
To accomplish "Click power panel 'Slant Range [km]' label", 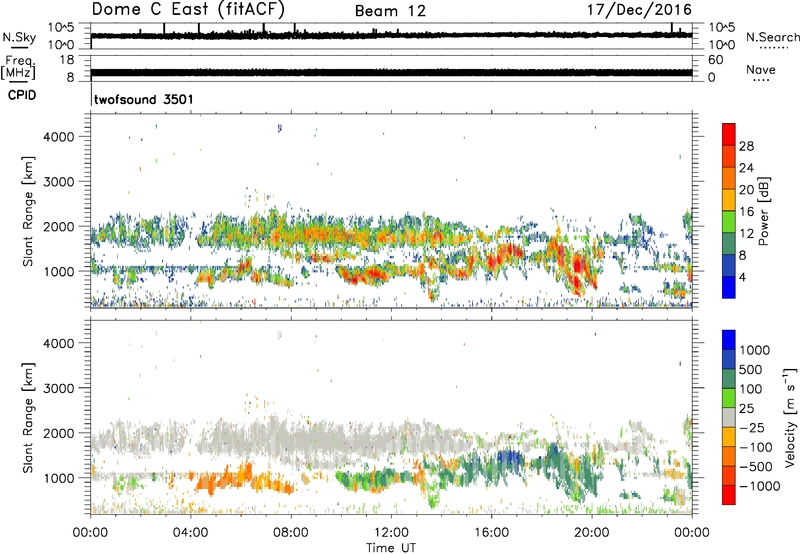I will [28, 211].
